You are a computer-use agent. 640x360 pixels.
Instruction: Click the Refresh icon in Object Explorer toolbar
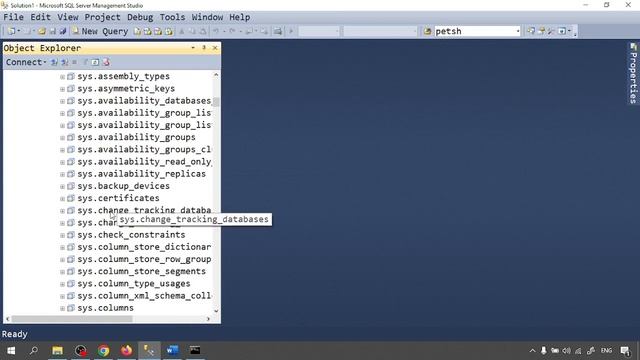click(x=95, y=62)
